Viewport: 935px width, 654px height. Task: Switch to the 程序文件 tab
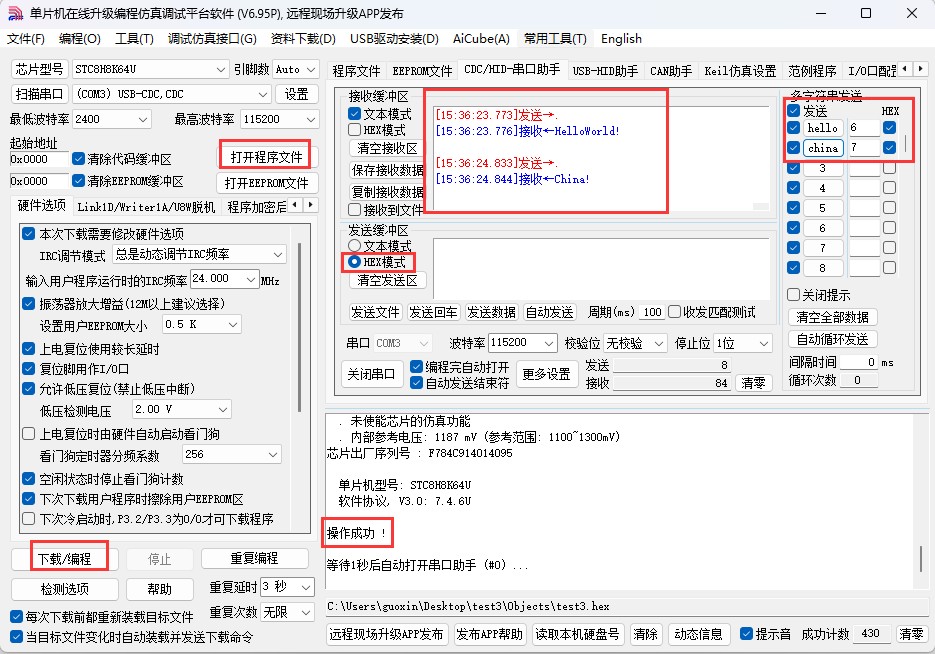356,71
